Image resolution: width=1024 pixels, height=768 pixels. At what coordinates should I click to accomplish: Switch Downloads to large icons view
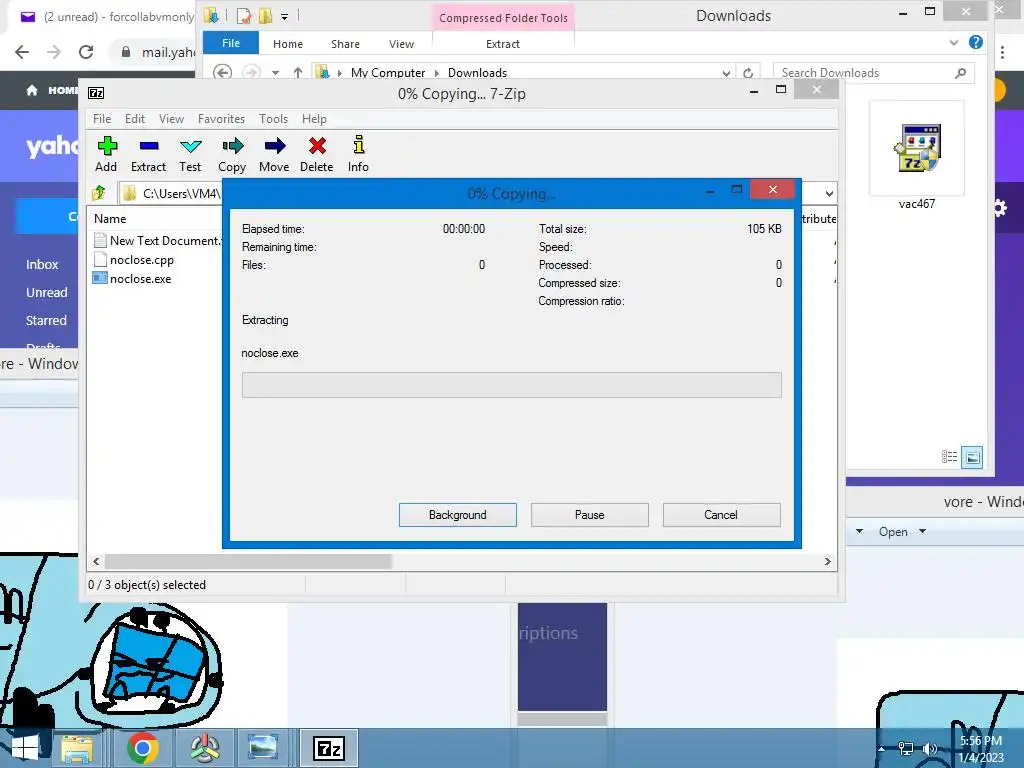(972, 457)
